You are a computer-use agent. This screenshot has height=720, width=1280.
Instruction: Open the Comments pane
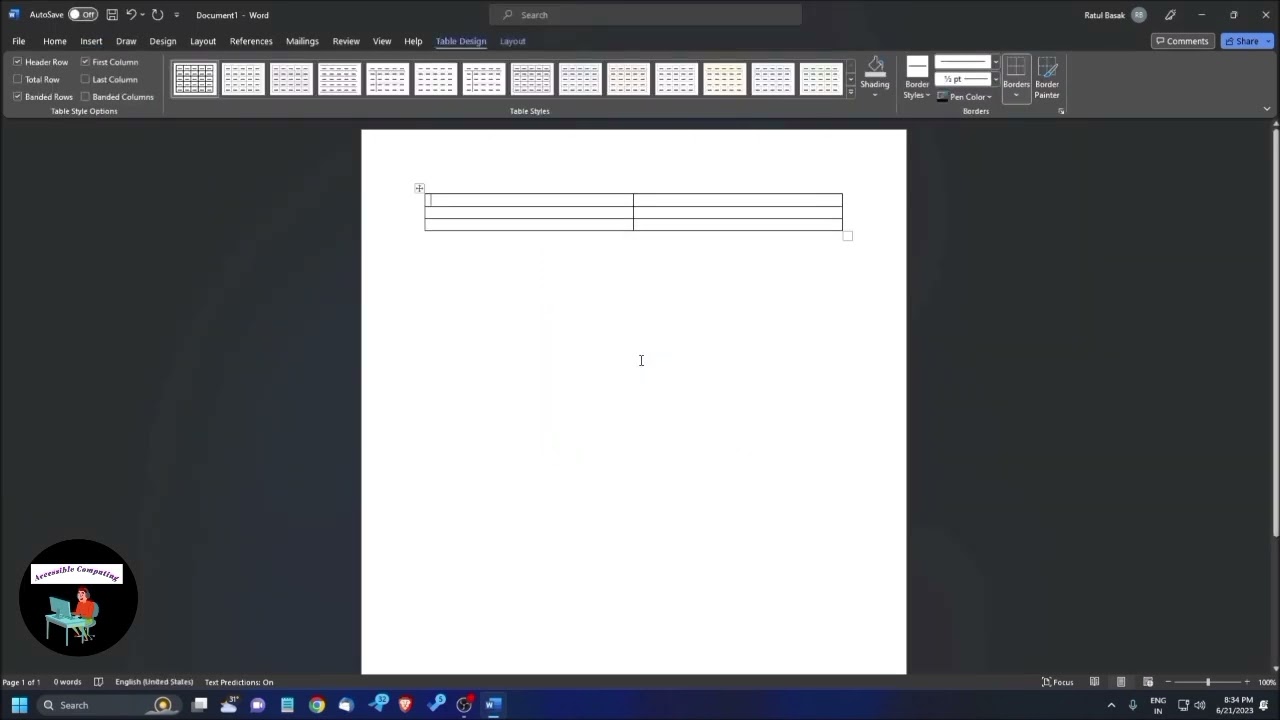[1181, 41]
